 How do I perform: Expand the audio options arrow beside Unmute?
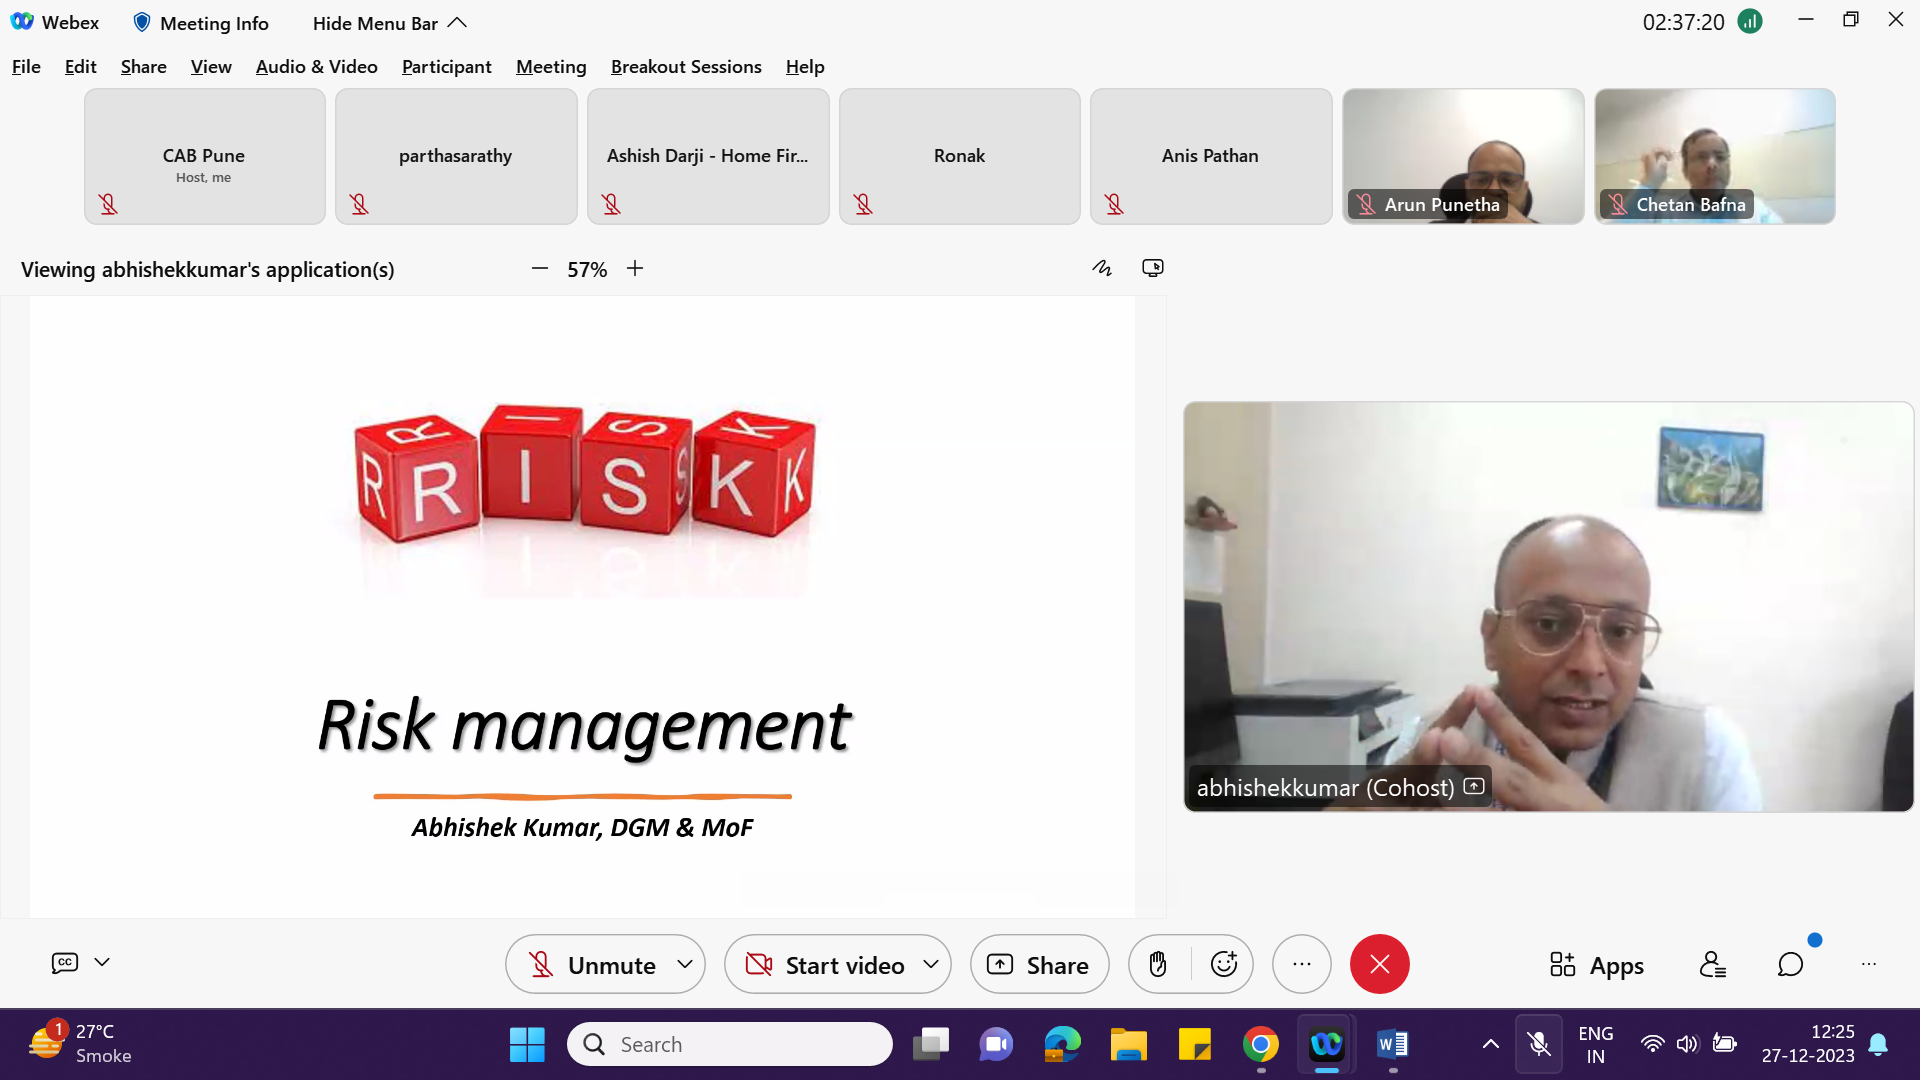click(685, 964)
